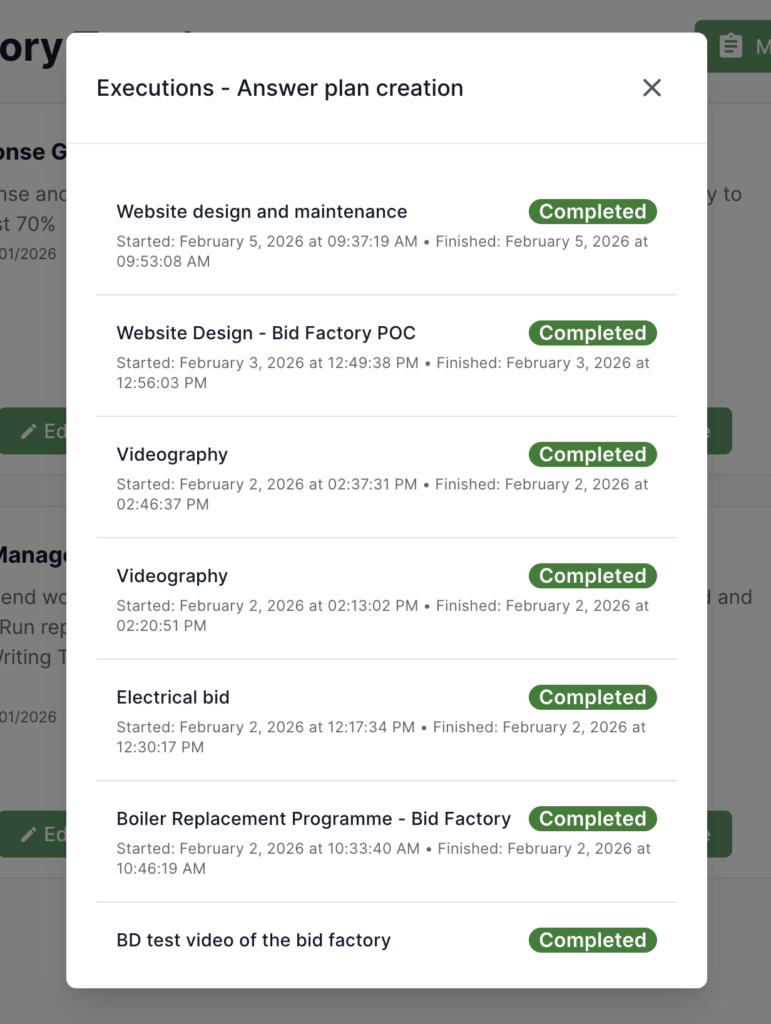Open the Website design and maintenance execution
The width and height of the screenshot is (771, 1024).
point(262,212)
